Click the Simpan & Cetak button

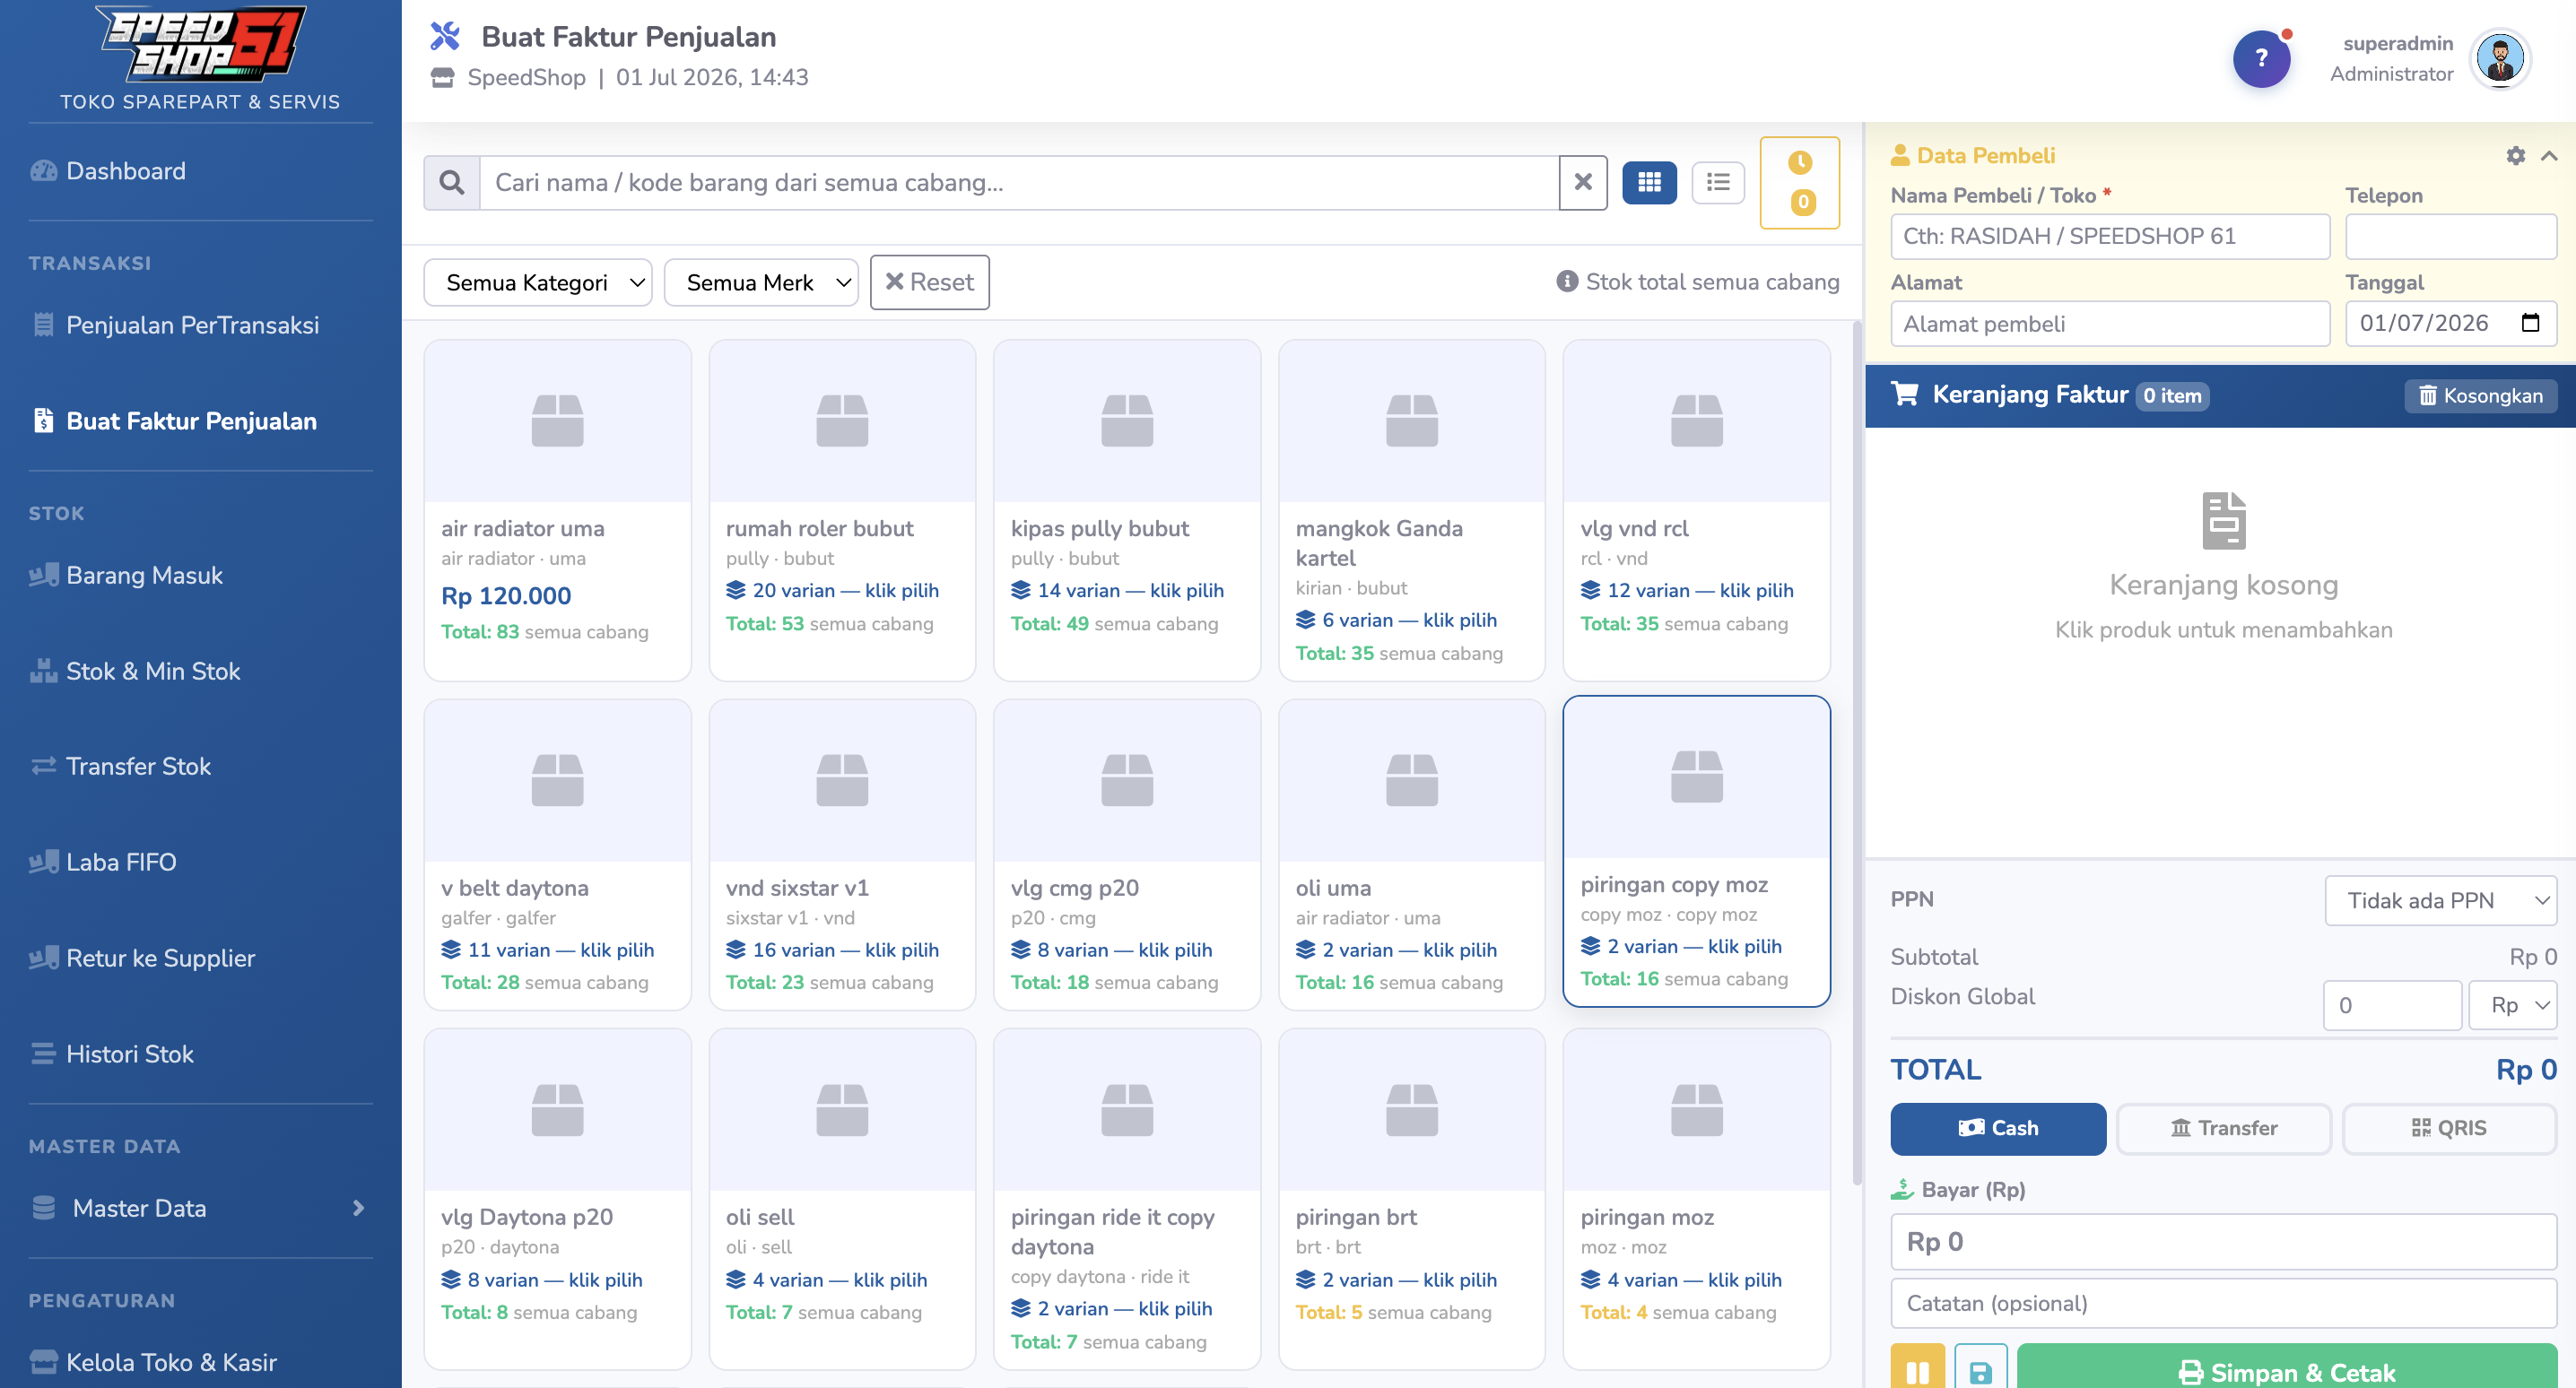(x=2286, y=1370)
